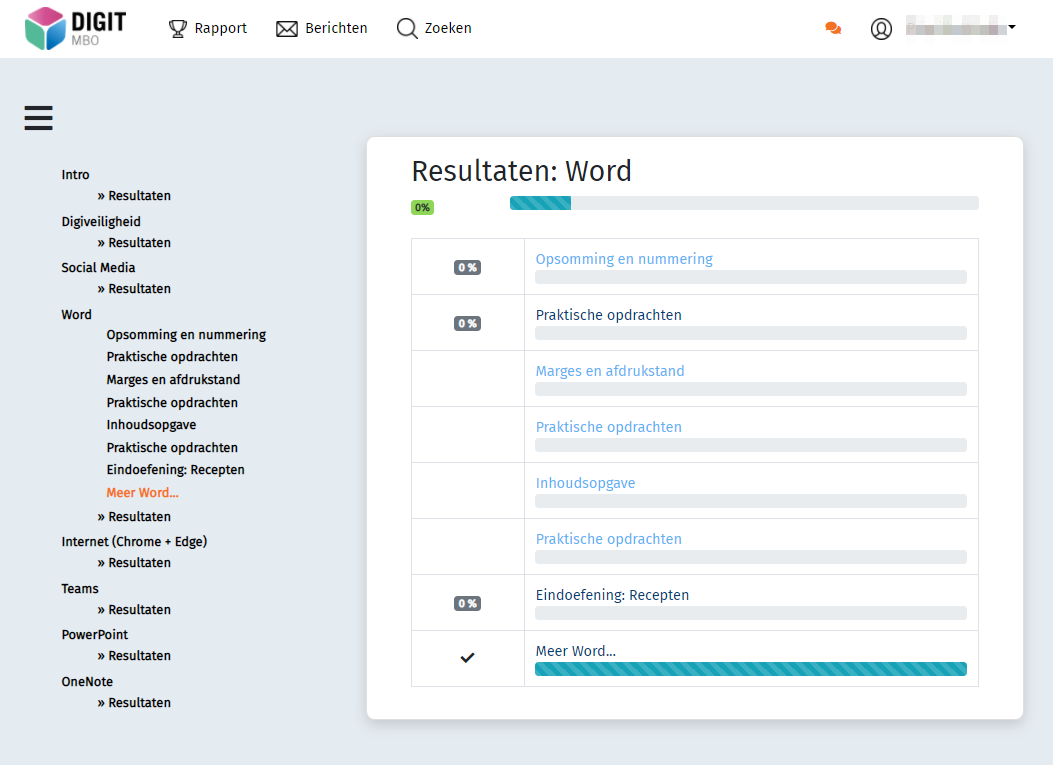
Task: Open the hamburger navigation menu
Action: pyautogui.click(x=38, y=117)
